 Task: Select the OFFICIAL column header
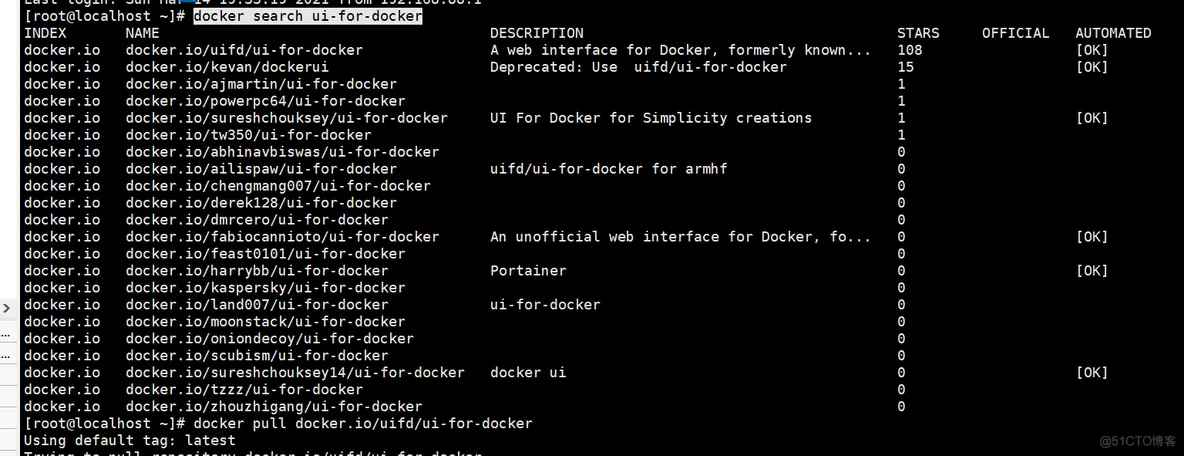pos(1016,33)
